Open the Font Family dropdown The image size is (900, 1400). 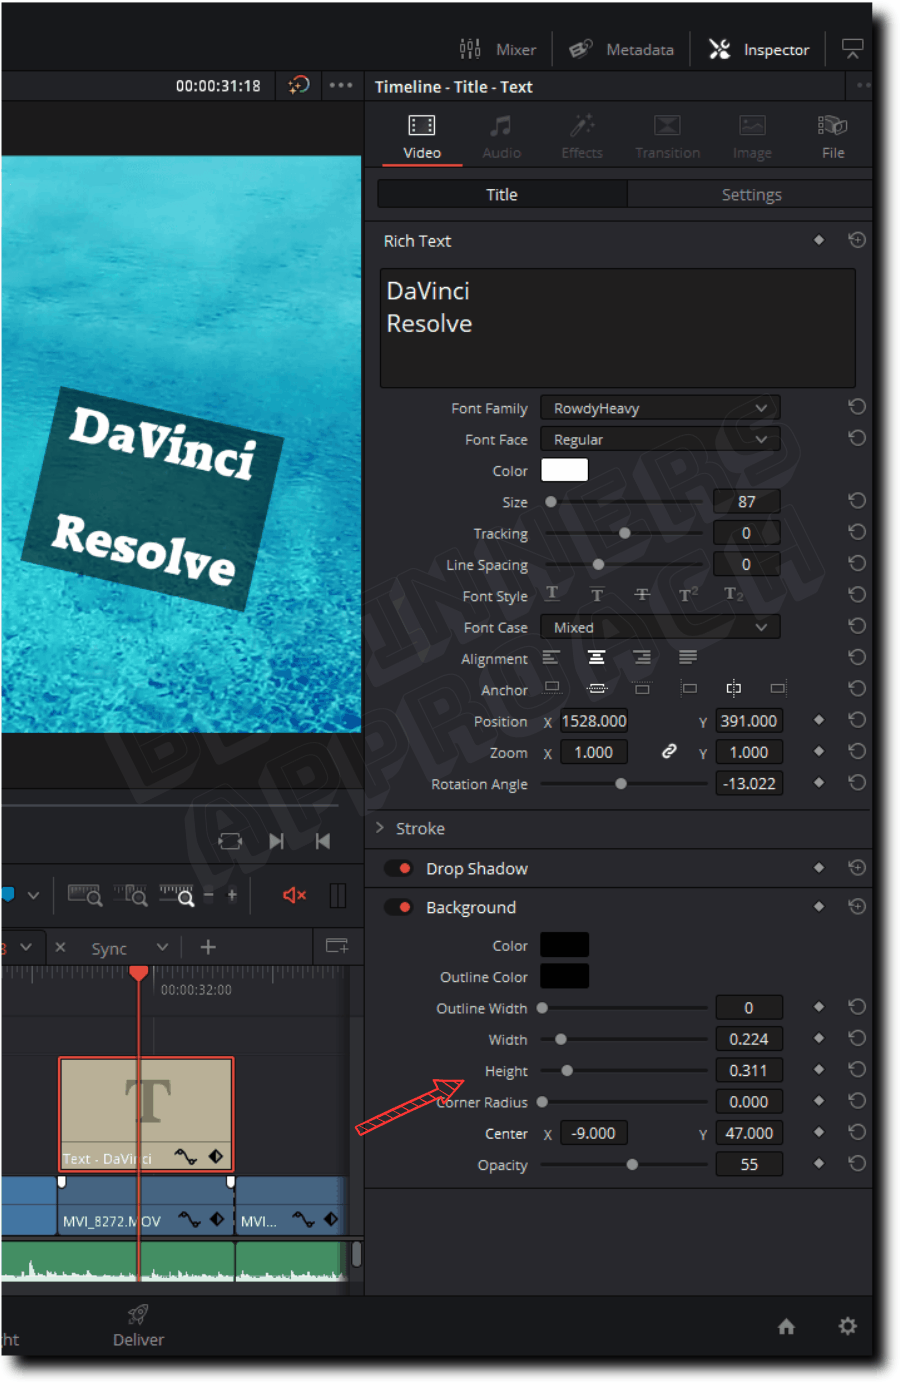659,407
